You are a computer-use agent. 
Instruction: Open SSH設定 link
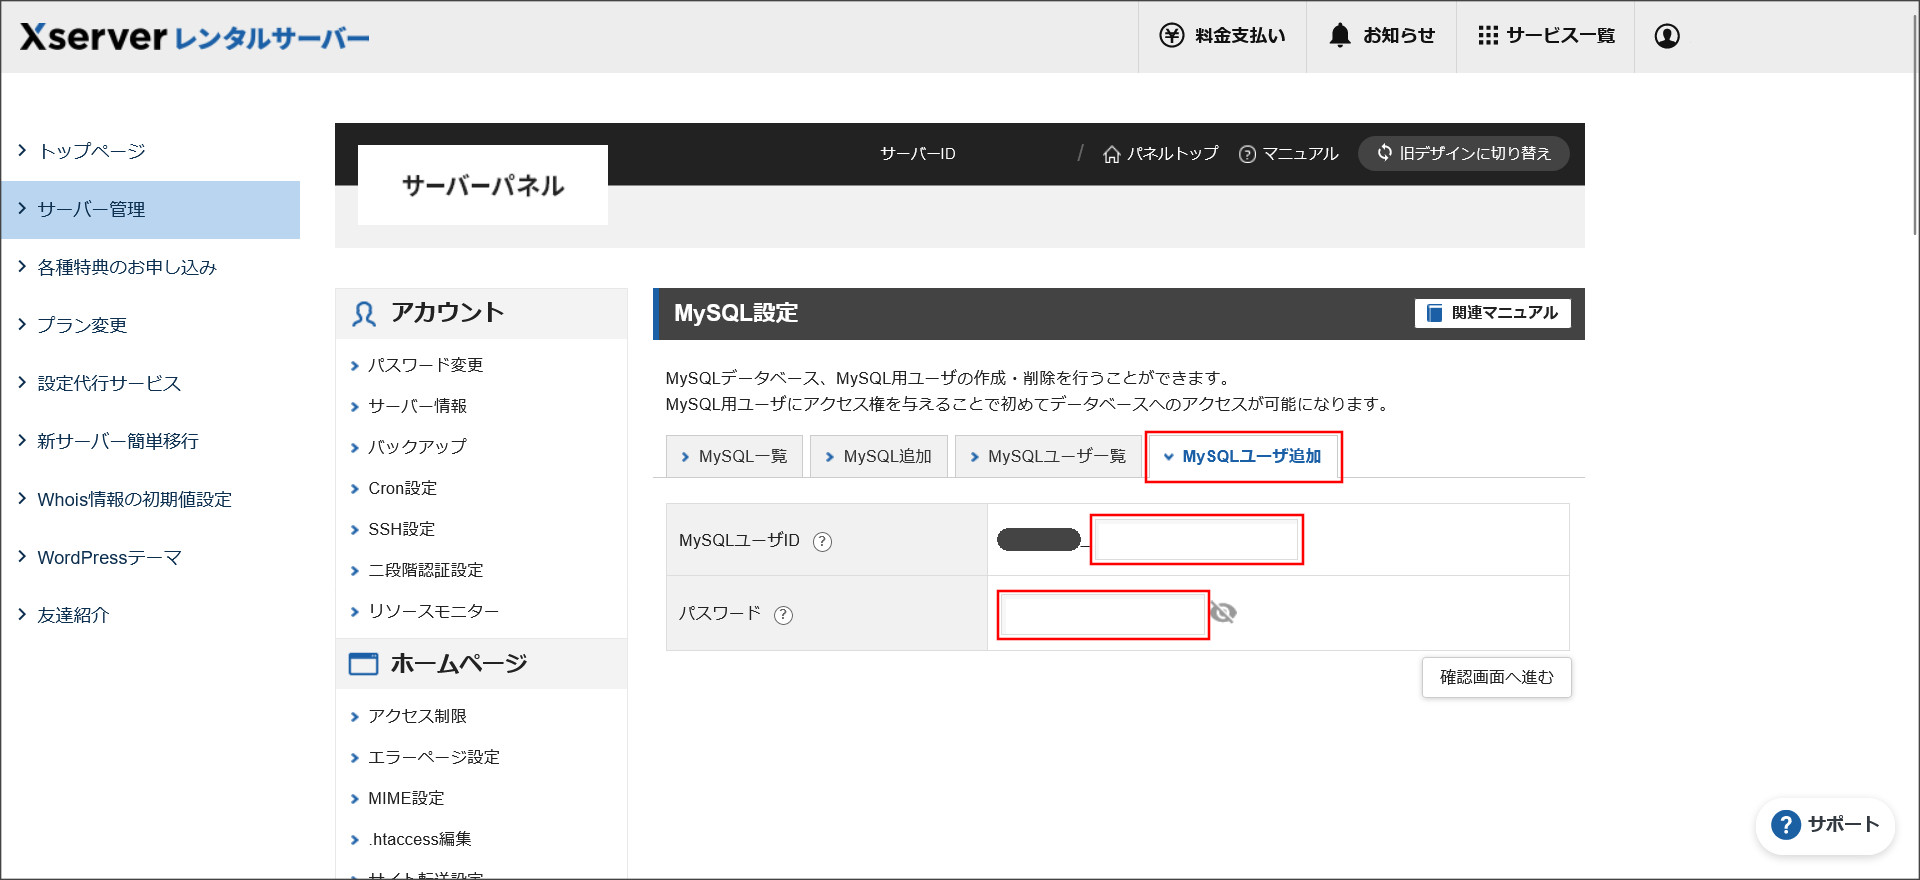point(402,529)
